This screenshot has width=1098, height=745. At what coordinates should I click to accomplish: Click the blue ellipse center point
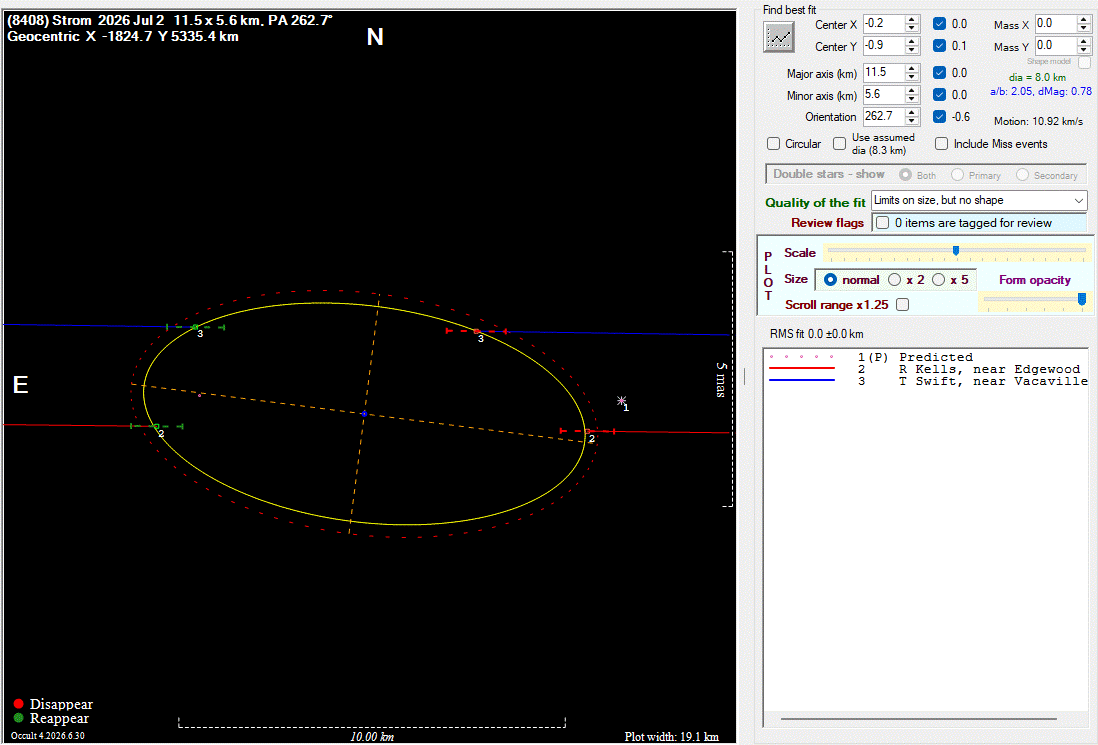364,414
